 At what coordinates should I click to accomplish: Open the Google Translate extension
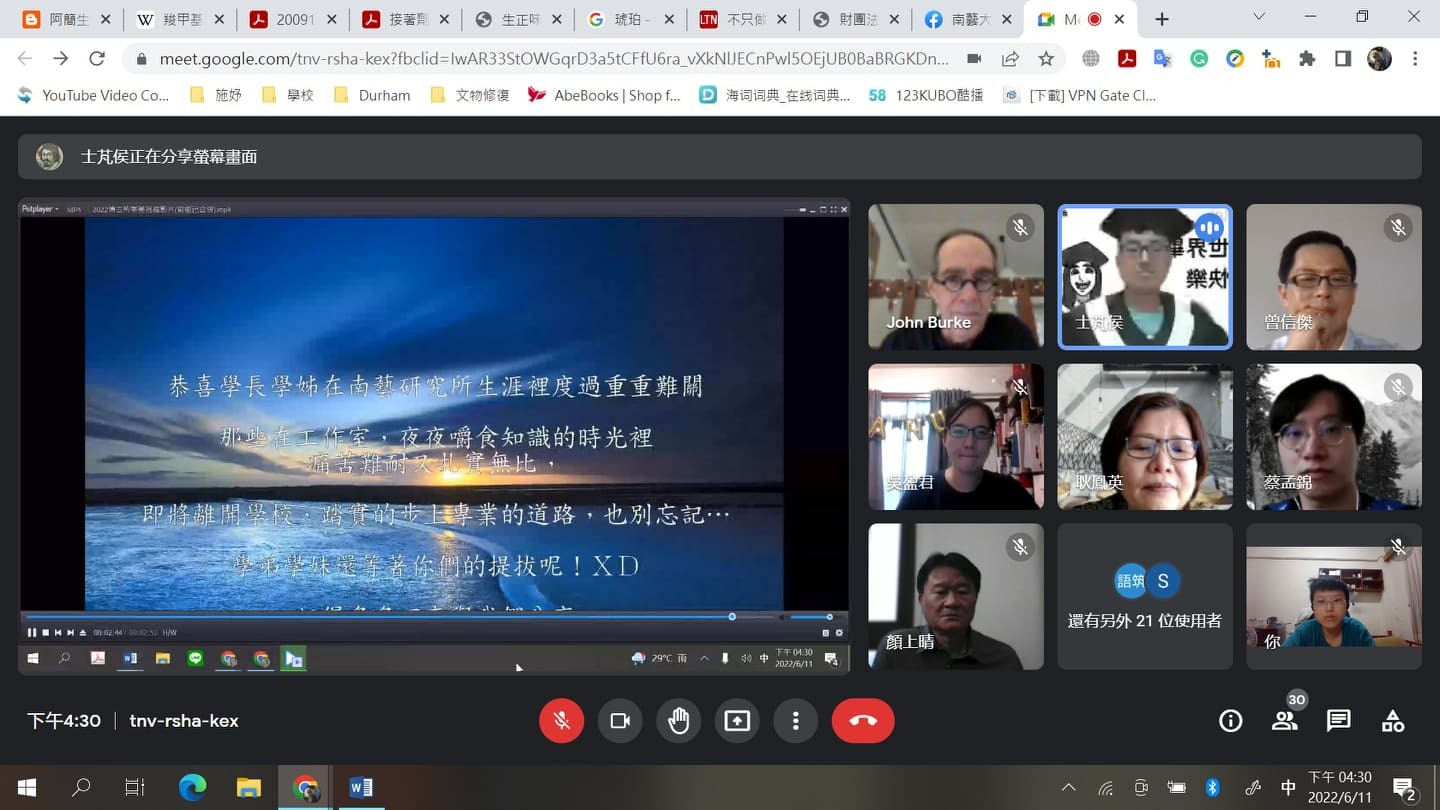[x=1163, y=59]
